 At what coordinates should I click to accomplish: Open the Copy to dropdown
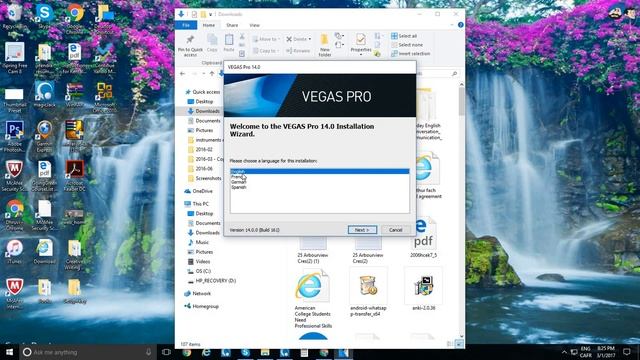coord(265,51)
